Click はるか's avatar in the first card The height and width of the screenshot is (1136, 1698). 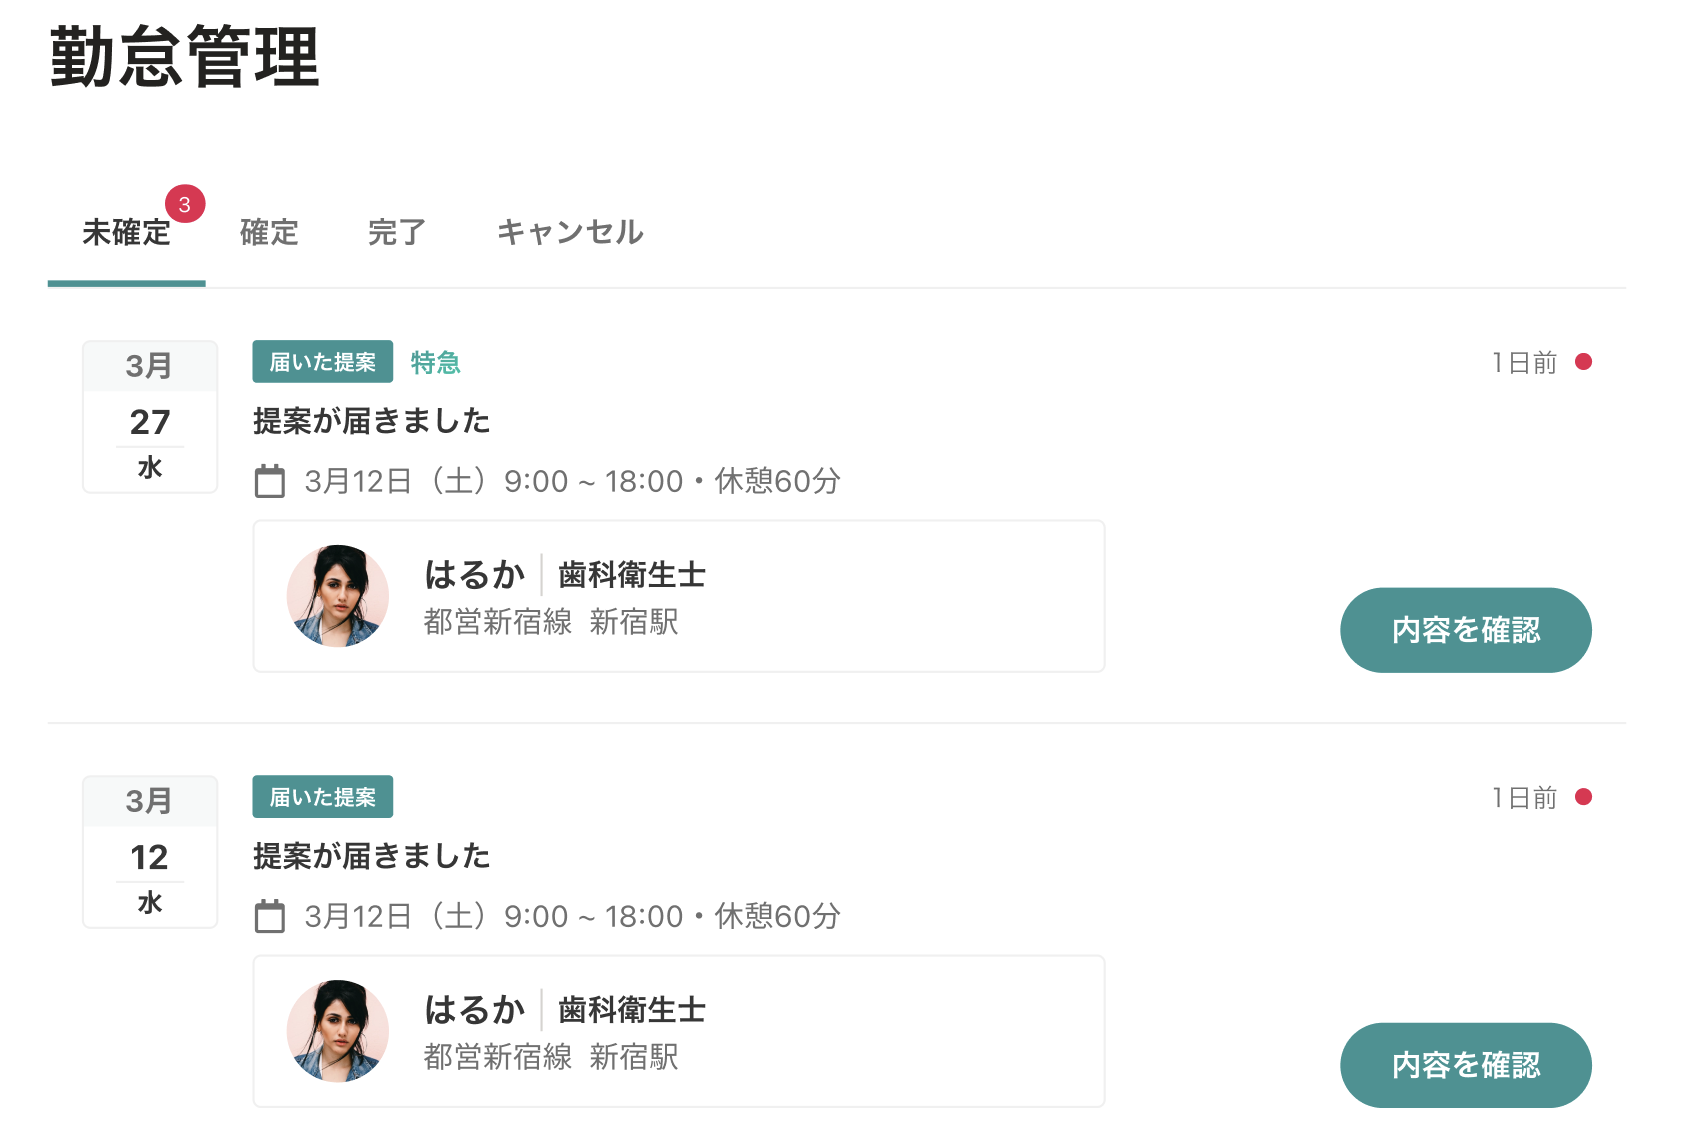click(x=338, y=596)
